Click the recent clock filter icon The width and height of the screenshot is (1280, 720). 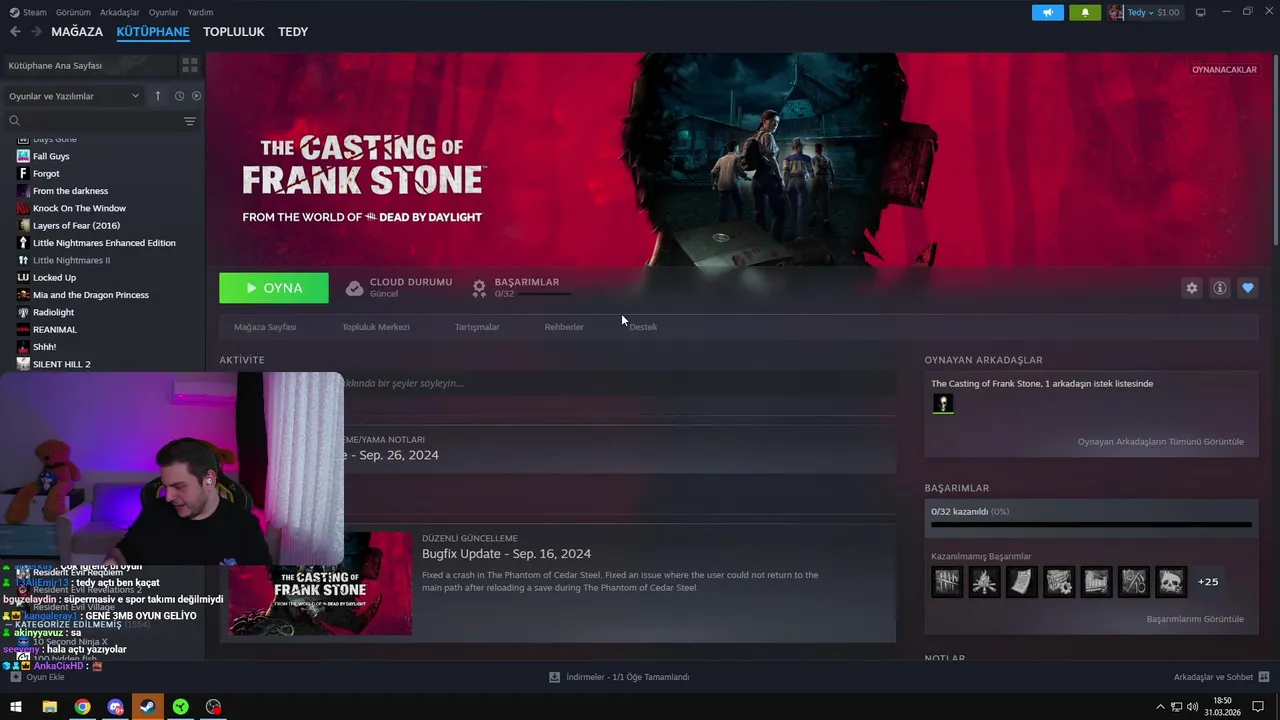pos(179,96)
